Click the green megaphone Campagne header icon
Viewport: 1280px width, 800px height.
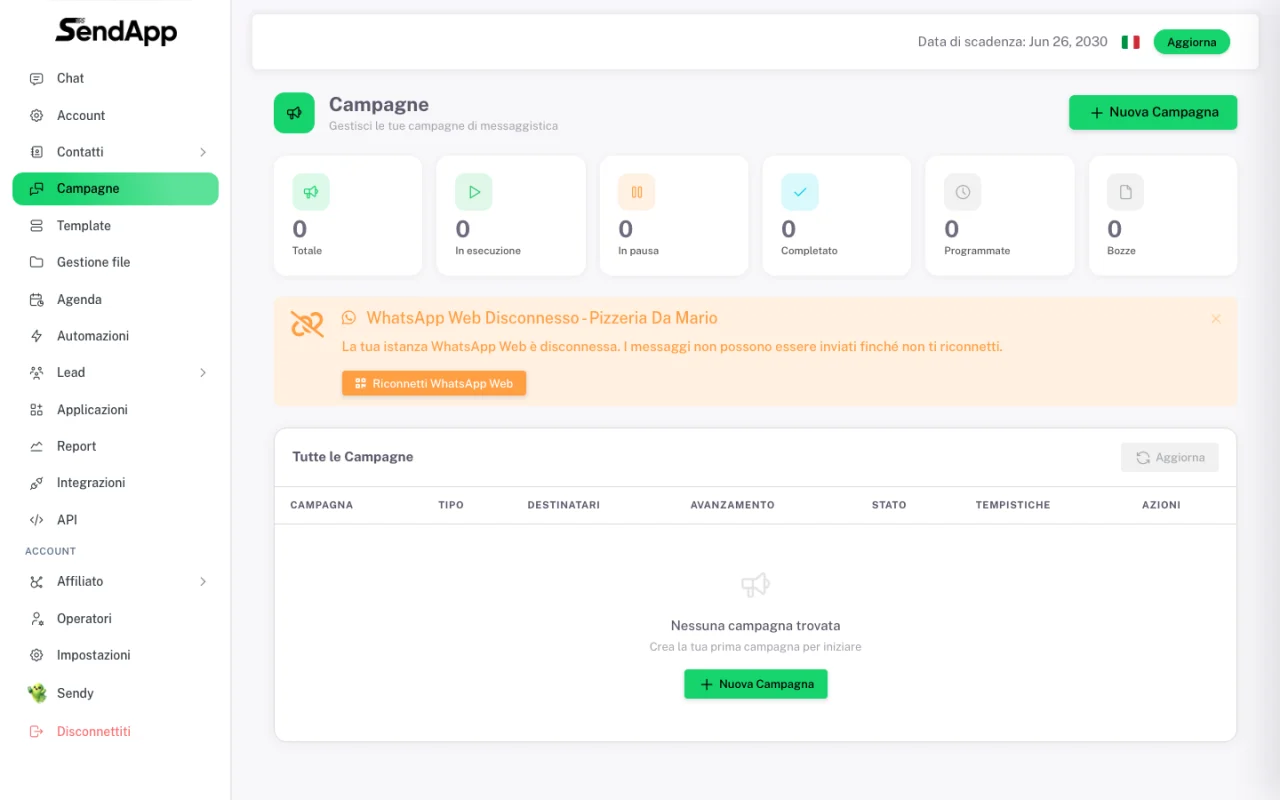[294, 113]
